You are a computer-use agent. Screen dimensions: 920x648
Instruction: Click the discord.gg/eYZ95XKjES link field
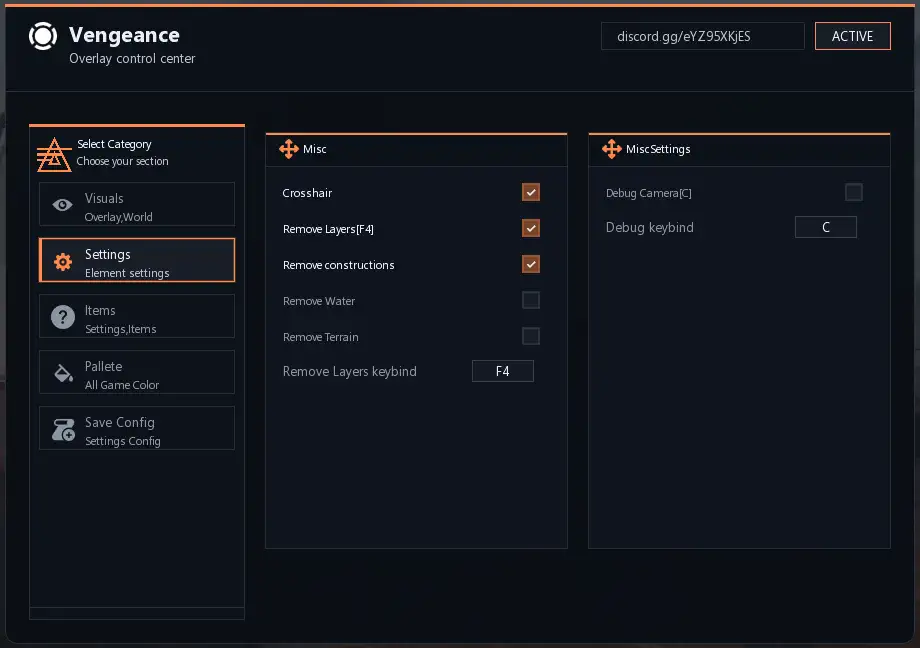pos(702,36)
